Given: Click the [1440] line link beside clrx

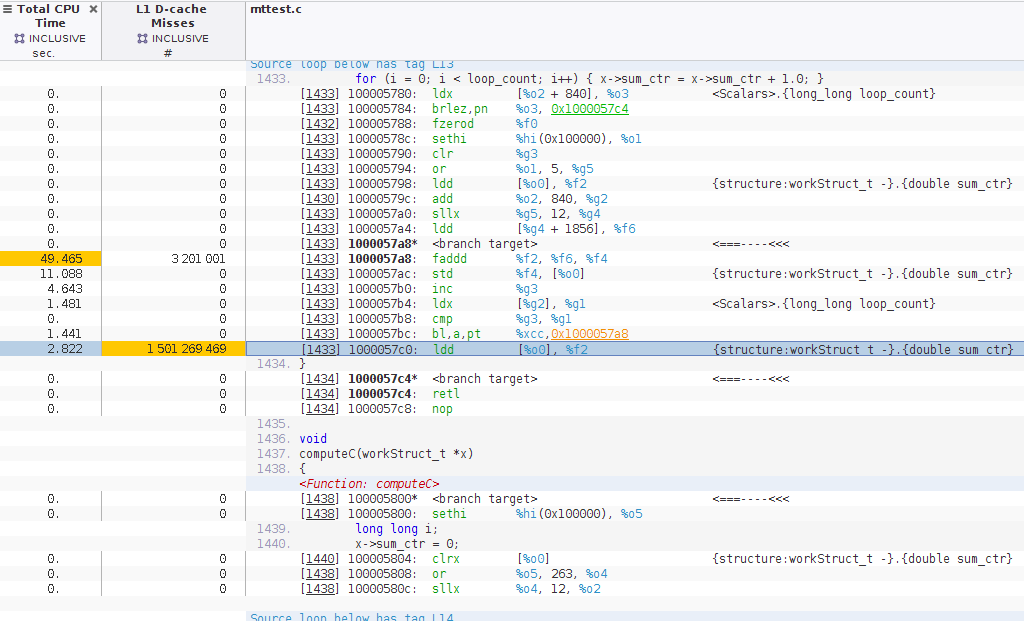Looking at the screenshot, I should [320, 559].
